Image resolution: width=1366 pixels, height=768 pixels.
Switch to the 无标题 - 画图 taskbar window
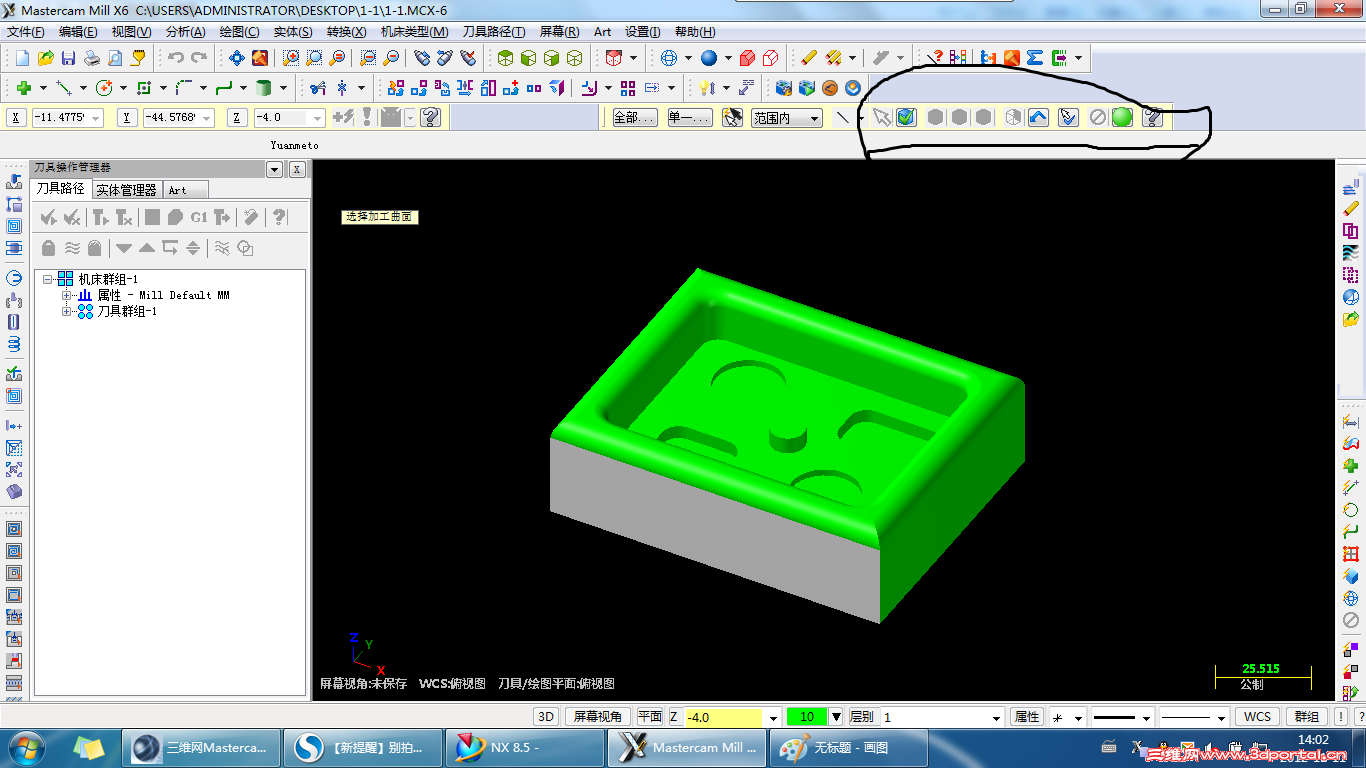click(x=849, y=747)
